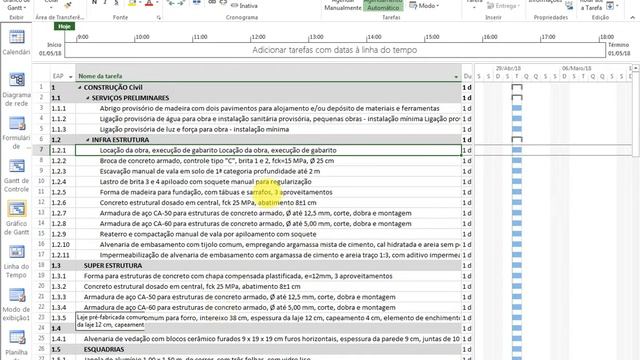Open Nome da tarefa column dropdown
Screen dimensions: 640x360
456,76
